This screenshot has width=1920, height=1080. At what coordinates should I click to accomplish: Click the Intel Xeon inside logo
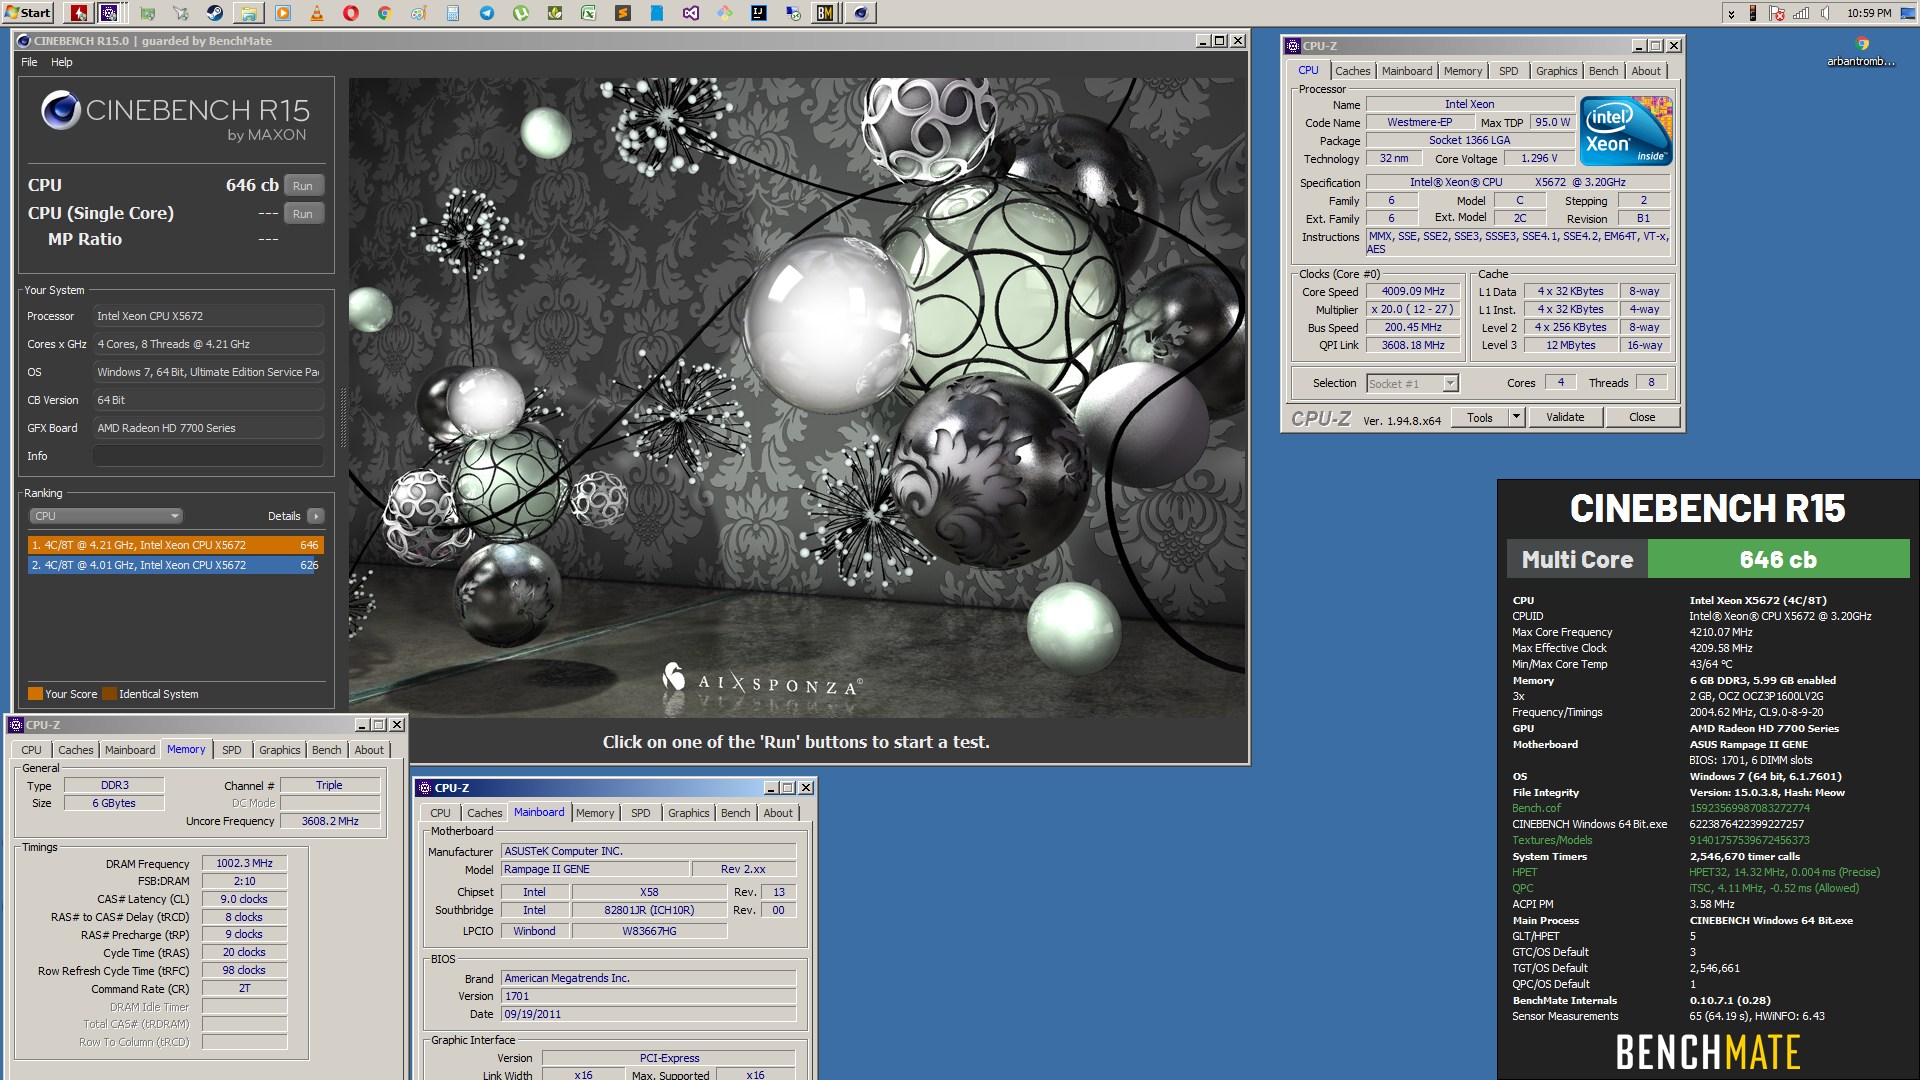point(1626,131)
